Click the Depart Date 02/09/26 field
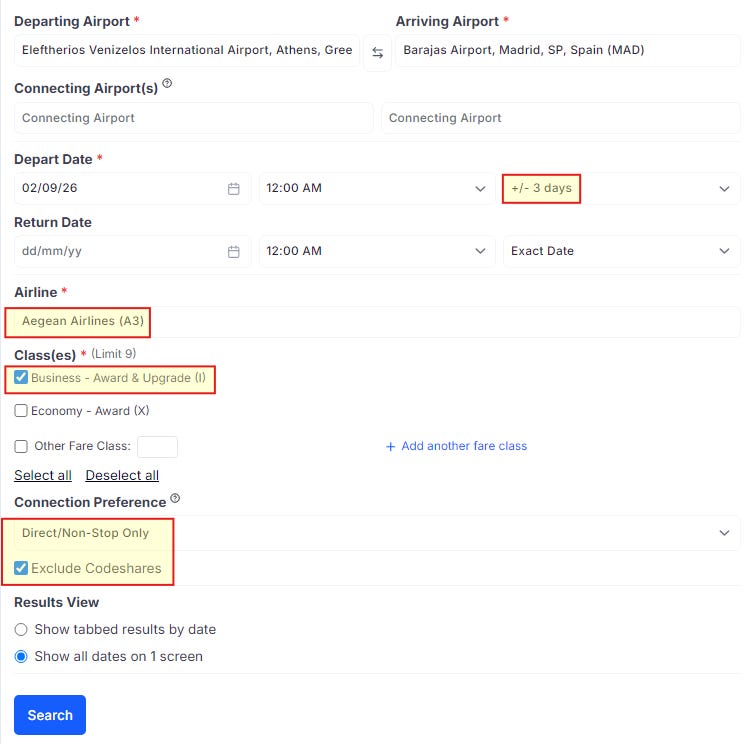Image resolution: width=749 pixels, height=744 pixels. (x=132, y=189)
